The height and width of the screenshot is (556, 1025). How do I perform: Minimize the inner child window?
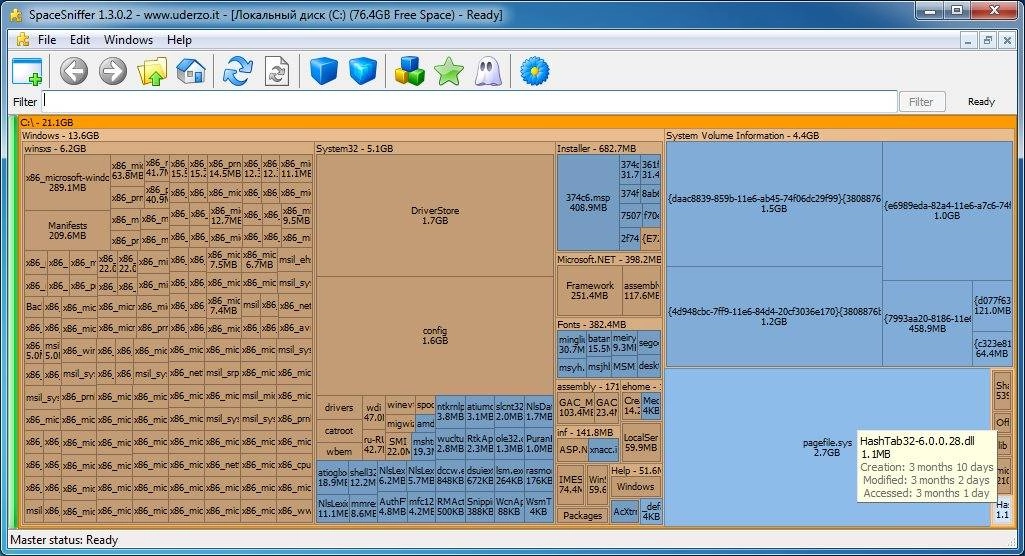(x=968, y=41)
